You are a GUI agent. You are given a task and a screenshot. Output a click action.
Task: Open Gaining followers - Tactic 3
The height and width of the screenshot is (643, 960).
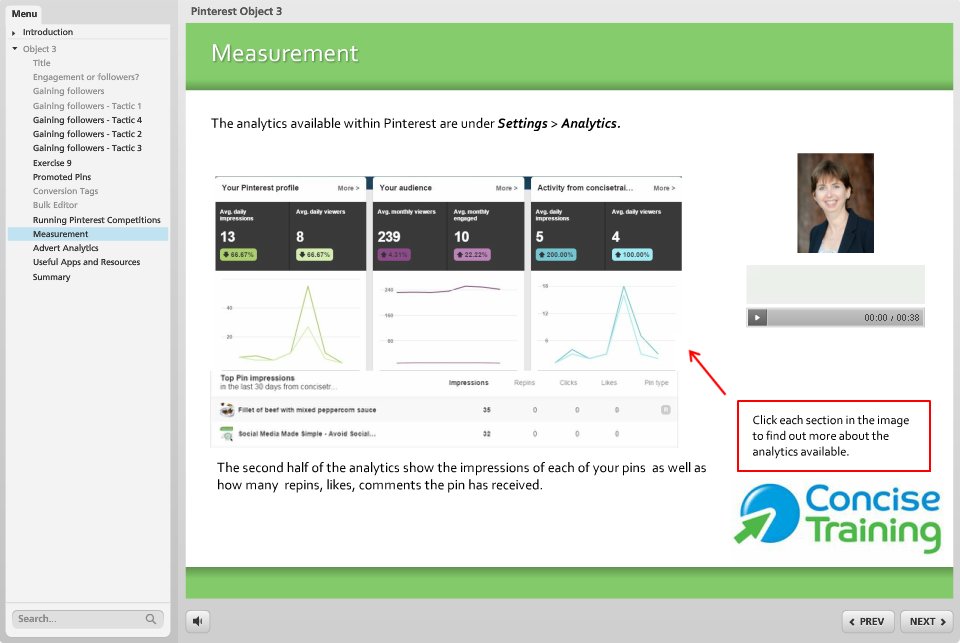pyautogui.click(x=87, y=148)
